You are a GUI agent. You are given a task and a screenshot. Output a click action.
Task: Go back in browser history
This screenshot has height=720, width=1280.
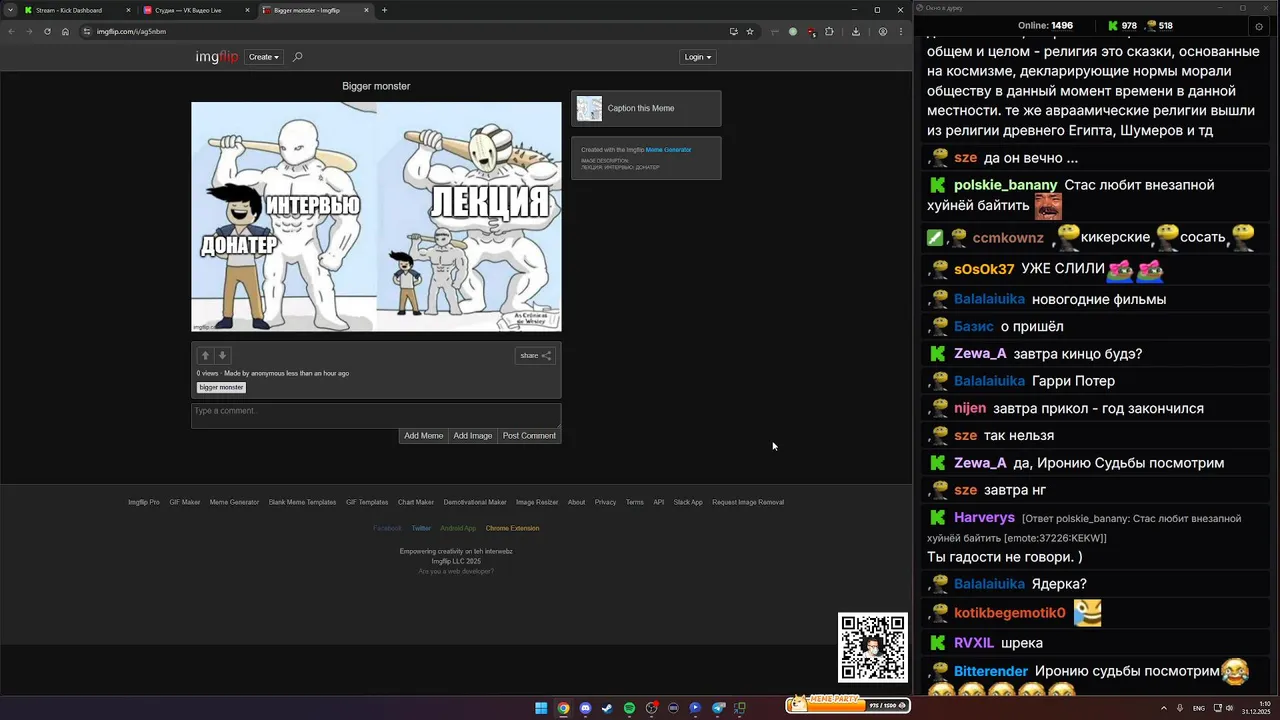(11, 31)
